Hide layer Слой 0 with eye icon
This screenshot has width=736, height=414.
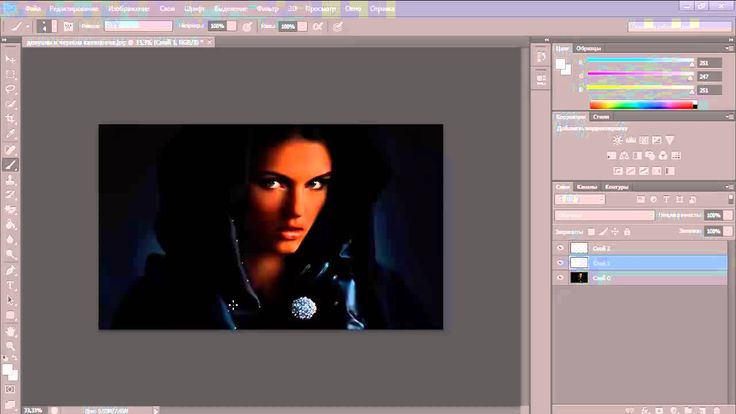(560, 278)
